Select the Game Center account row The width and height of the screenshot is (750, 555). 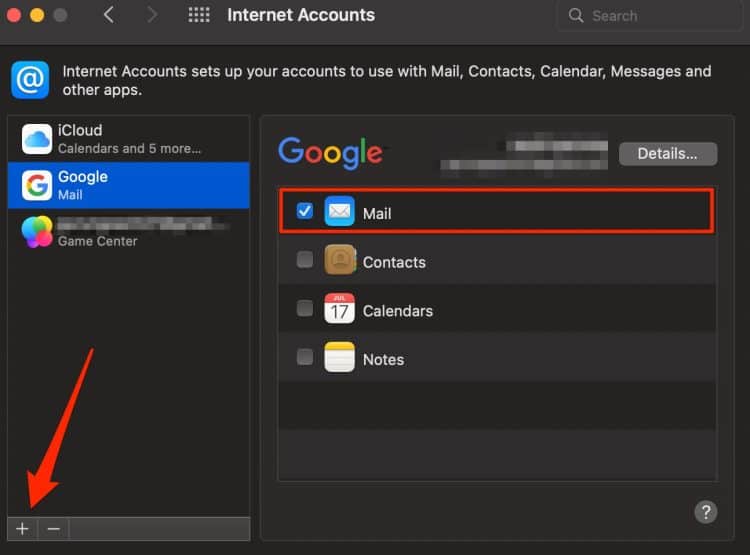[x=129, y=232]
